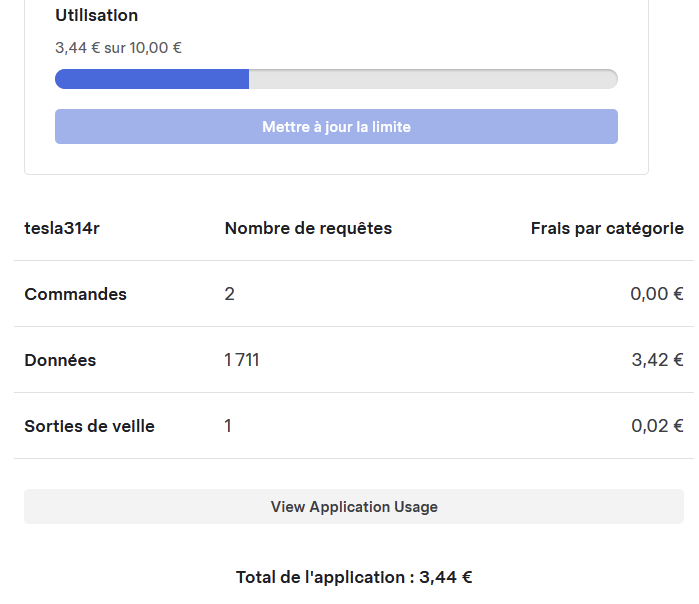Select the Commandes row label
Viewport: 699px width, 604px height.
[x=76, y=294]
